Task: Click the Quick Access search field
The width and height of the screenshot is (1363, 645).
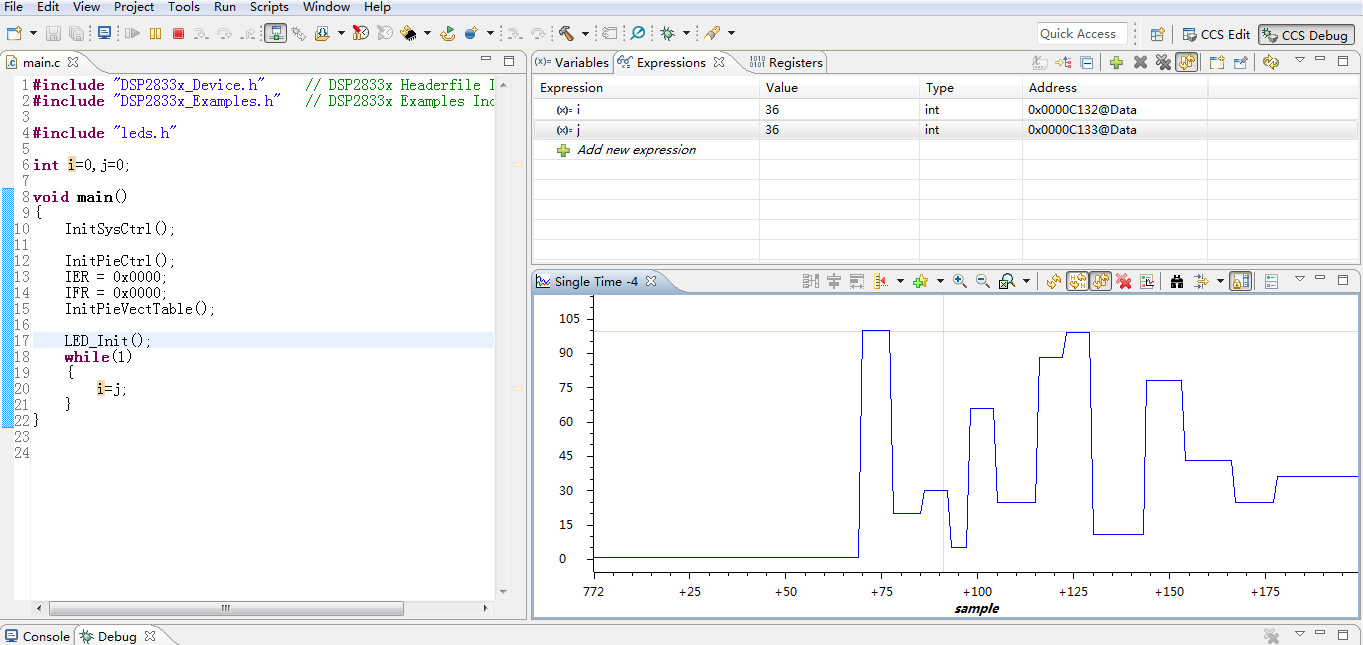Action: pyautogui.click(x=1082, y=33)
